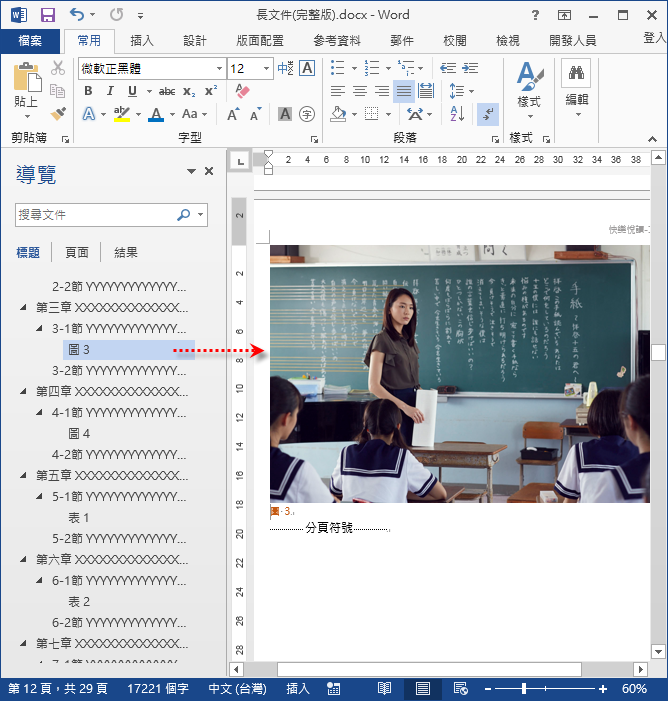Image resolution: width=668 pixels, height=701 pixels.
Task: Open font color picker
Action: [172, 114]
